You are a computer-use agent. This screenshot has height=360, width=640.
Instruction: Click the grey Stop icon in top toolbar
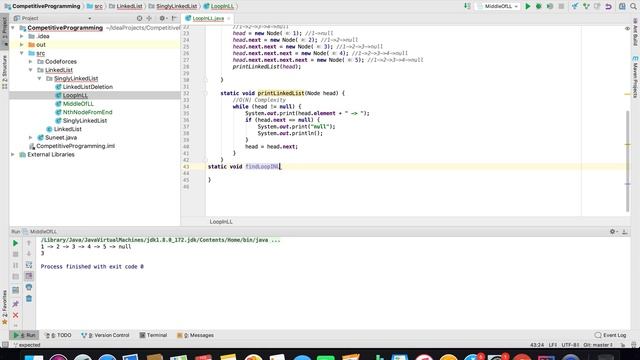point(561,6)
